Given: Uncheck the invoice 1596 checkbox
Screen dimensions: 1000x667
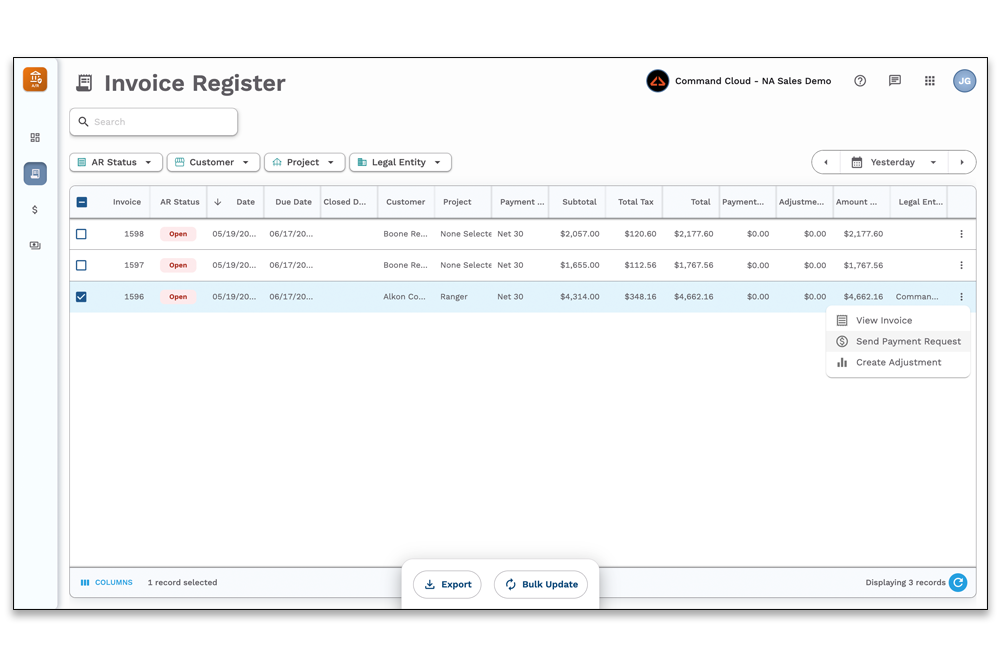Looking at the screenshot, I should point(82,297).
